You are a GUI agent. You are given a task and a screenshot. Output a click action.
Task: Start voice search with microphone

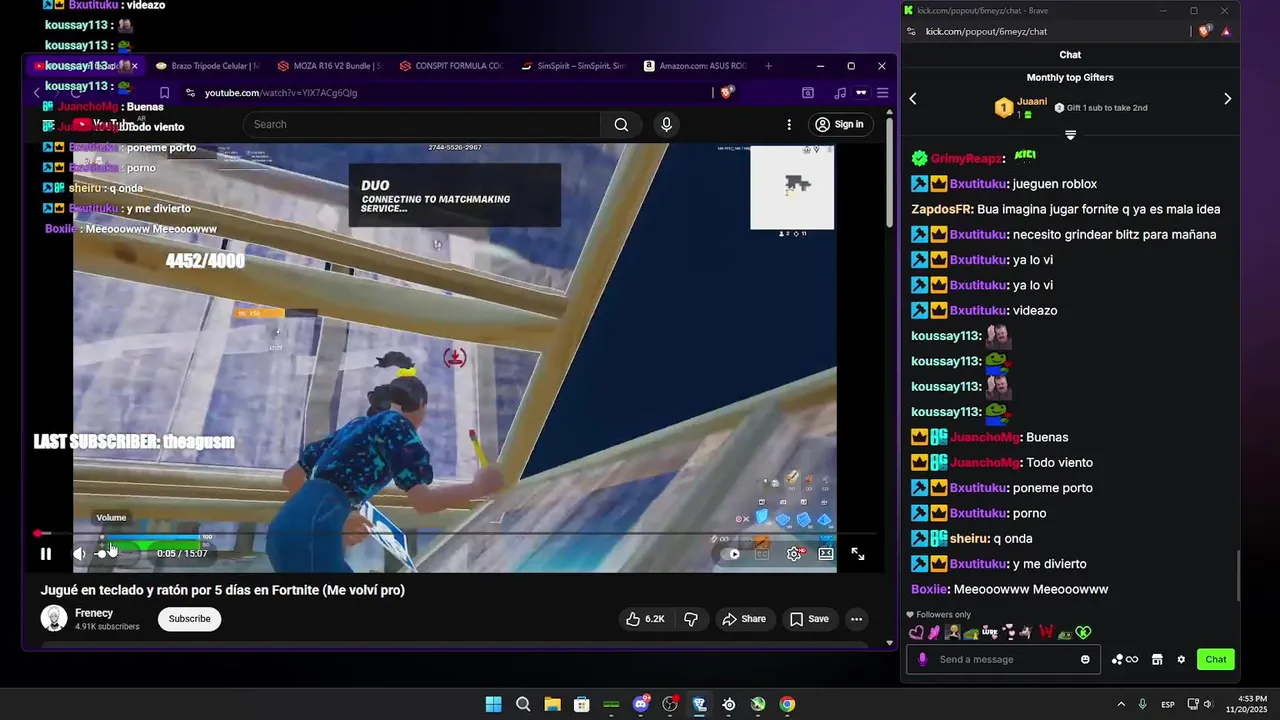(x=667, y=125)
